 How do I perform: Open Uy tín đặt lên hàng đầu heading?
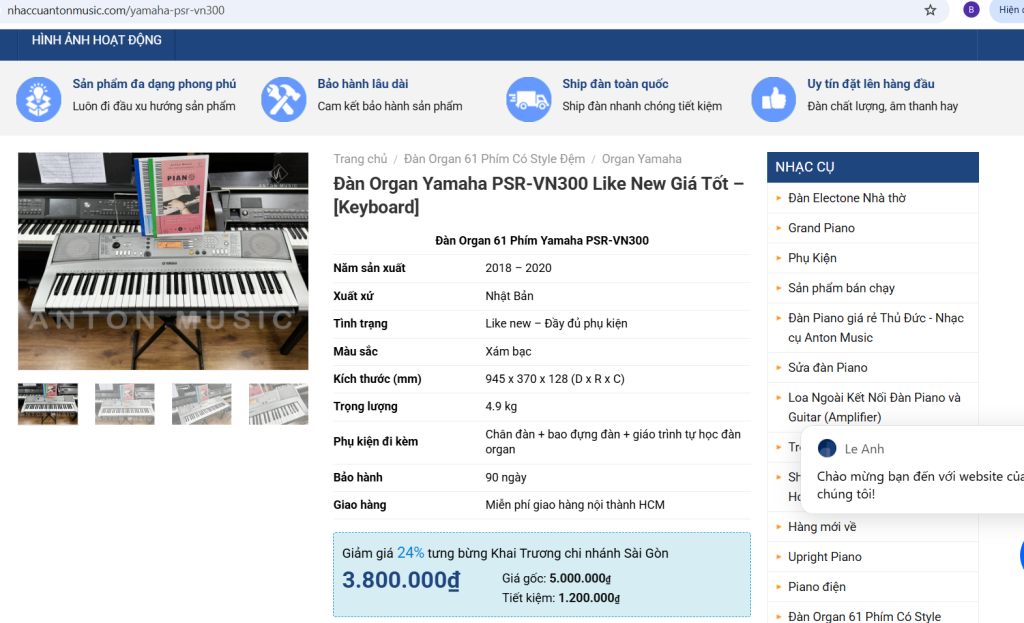871,84
